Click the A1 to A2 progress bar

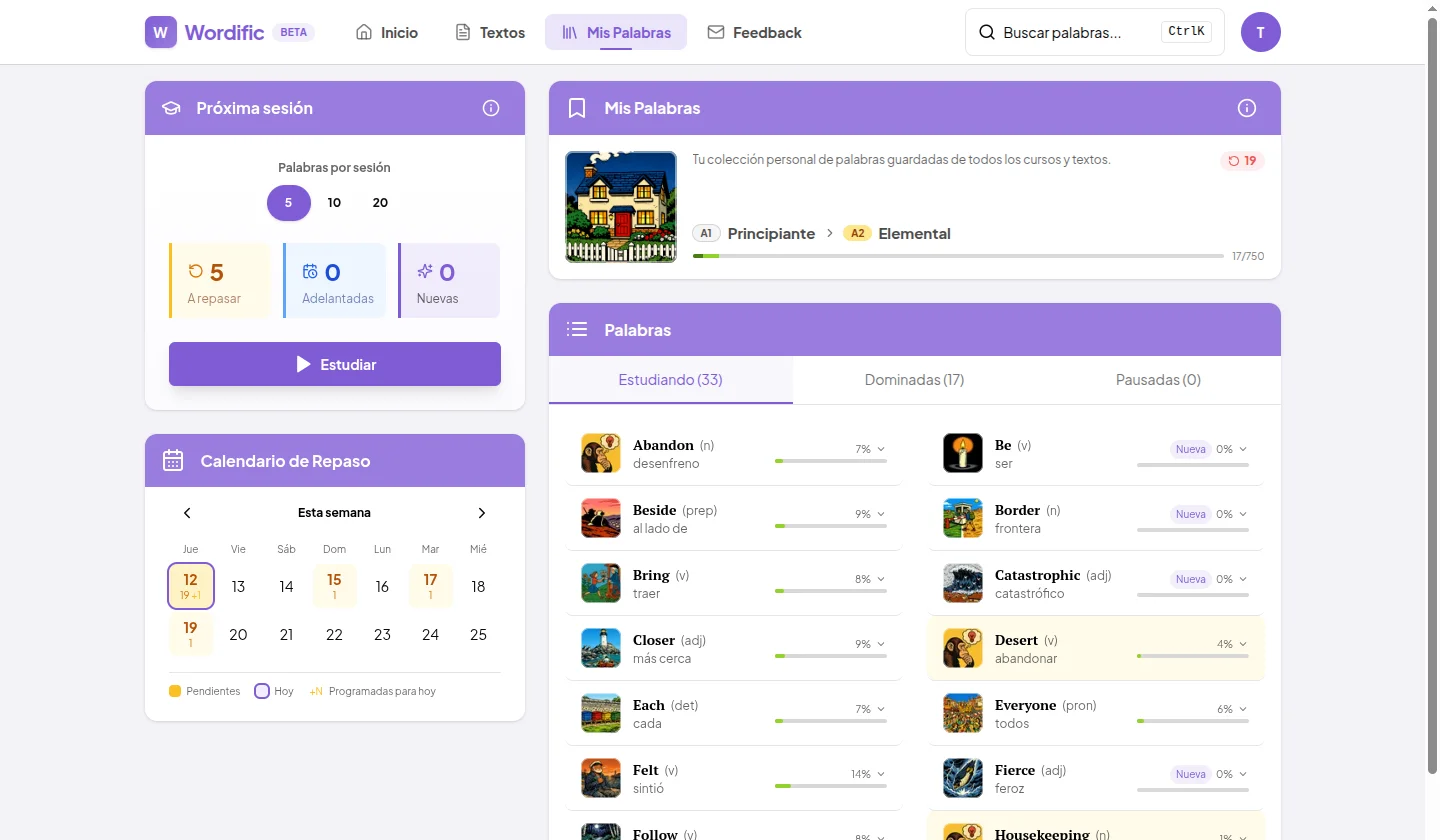[x=957, y=256]
